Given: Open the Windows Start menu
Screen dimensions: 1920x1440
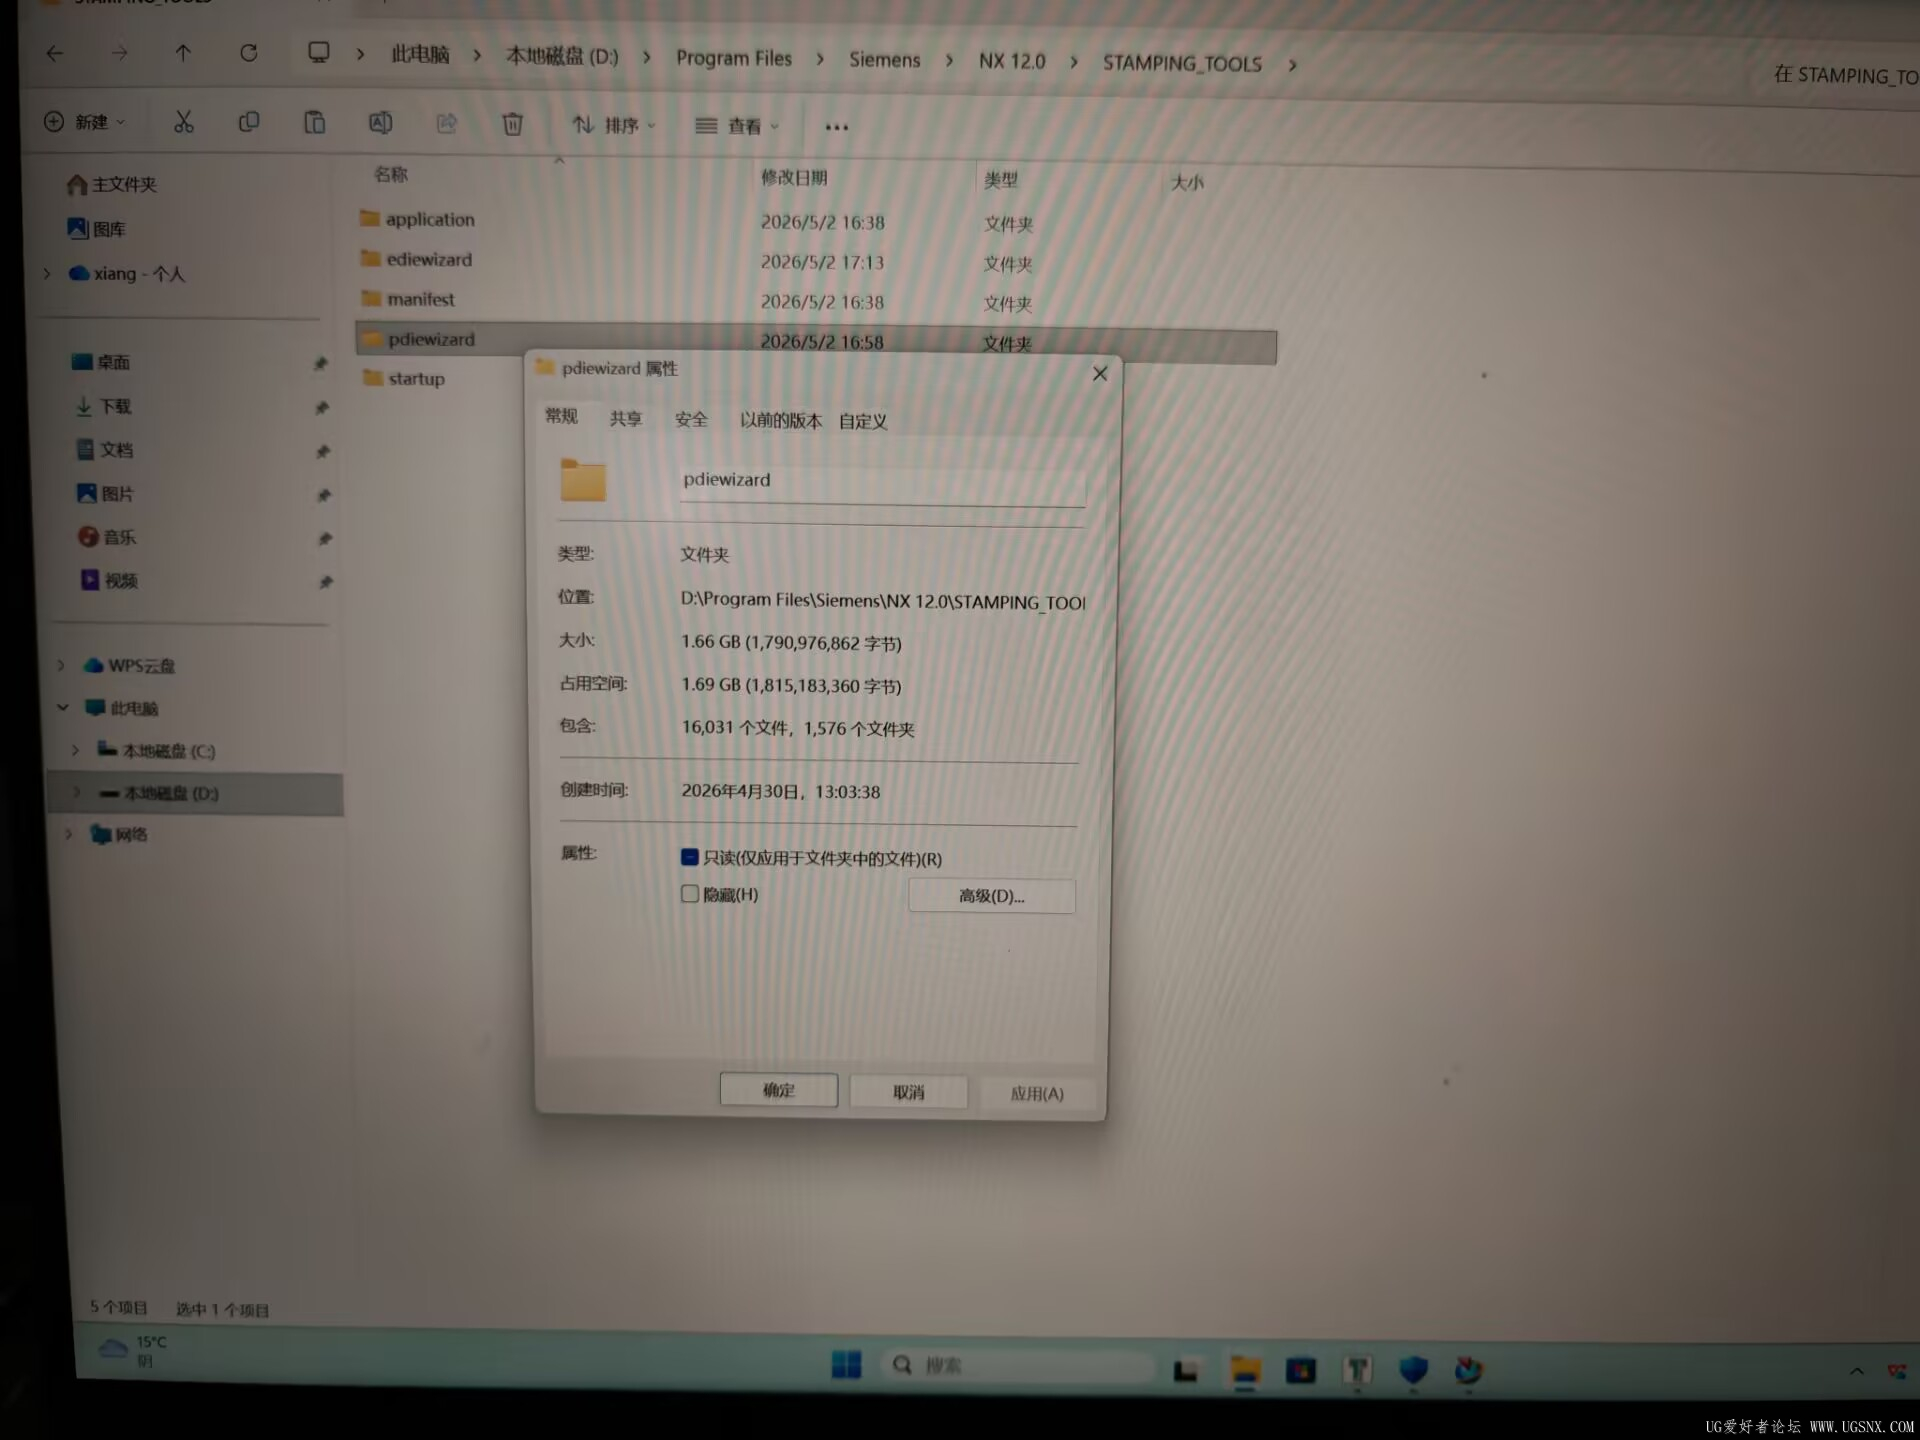Looking at the screenshot, I should pyautogui.click(x=847, y=1365).
